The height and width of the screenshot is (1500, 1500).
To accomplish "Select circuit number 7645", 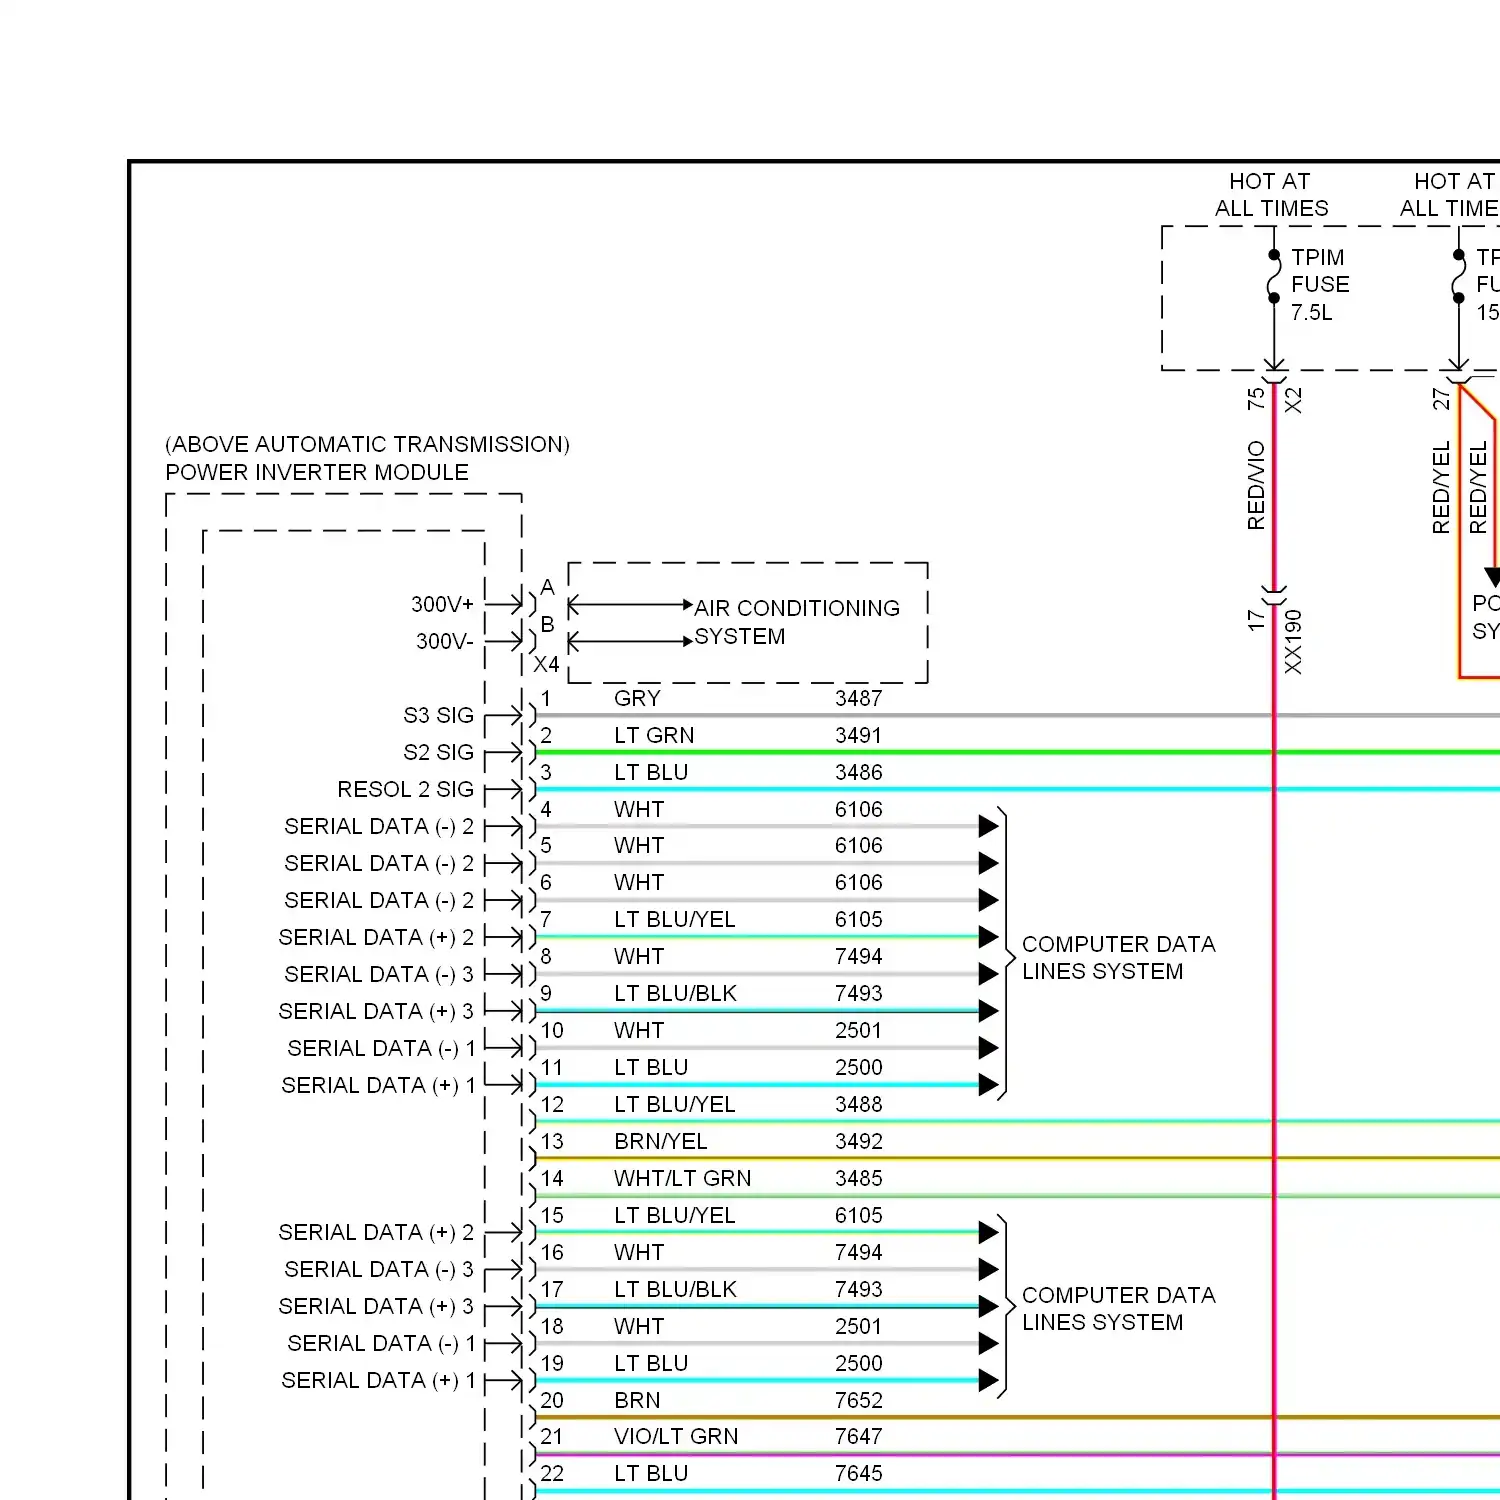I will (859, 1473).
